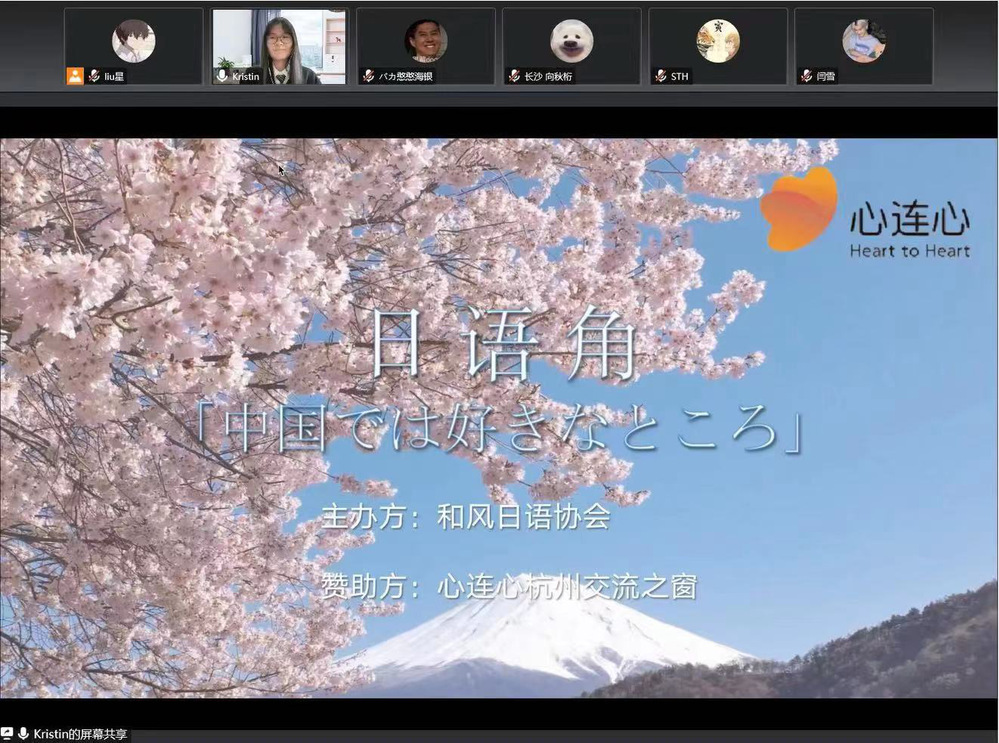Click the 日语角 slide title
999x743 pixels.
pos(503,347)
